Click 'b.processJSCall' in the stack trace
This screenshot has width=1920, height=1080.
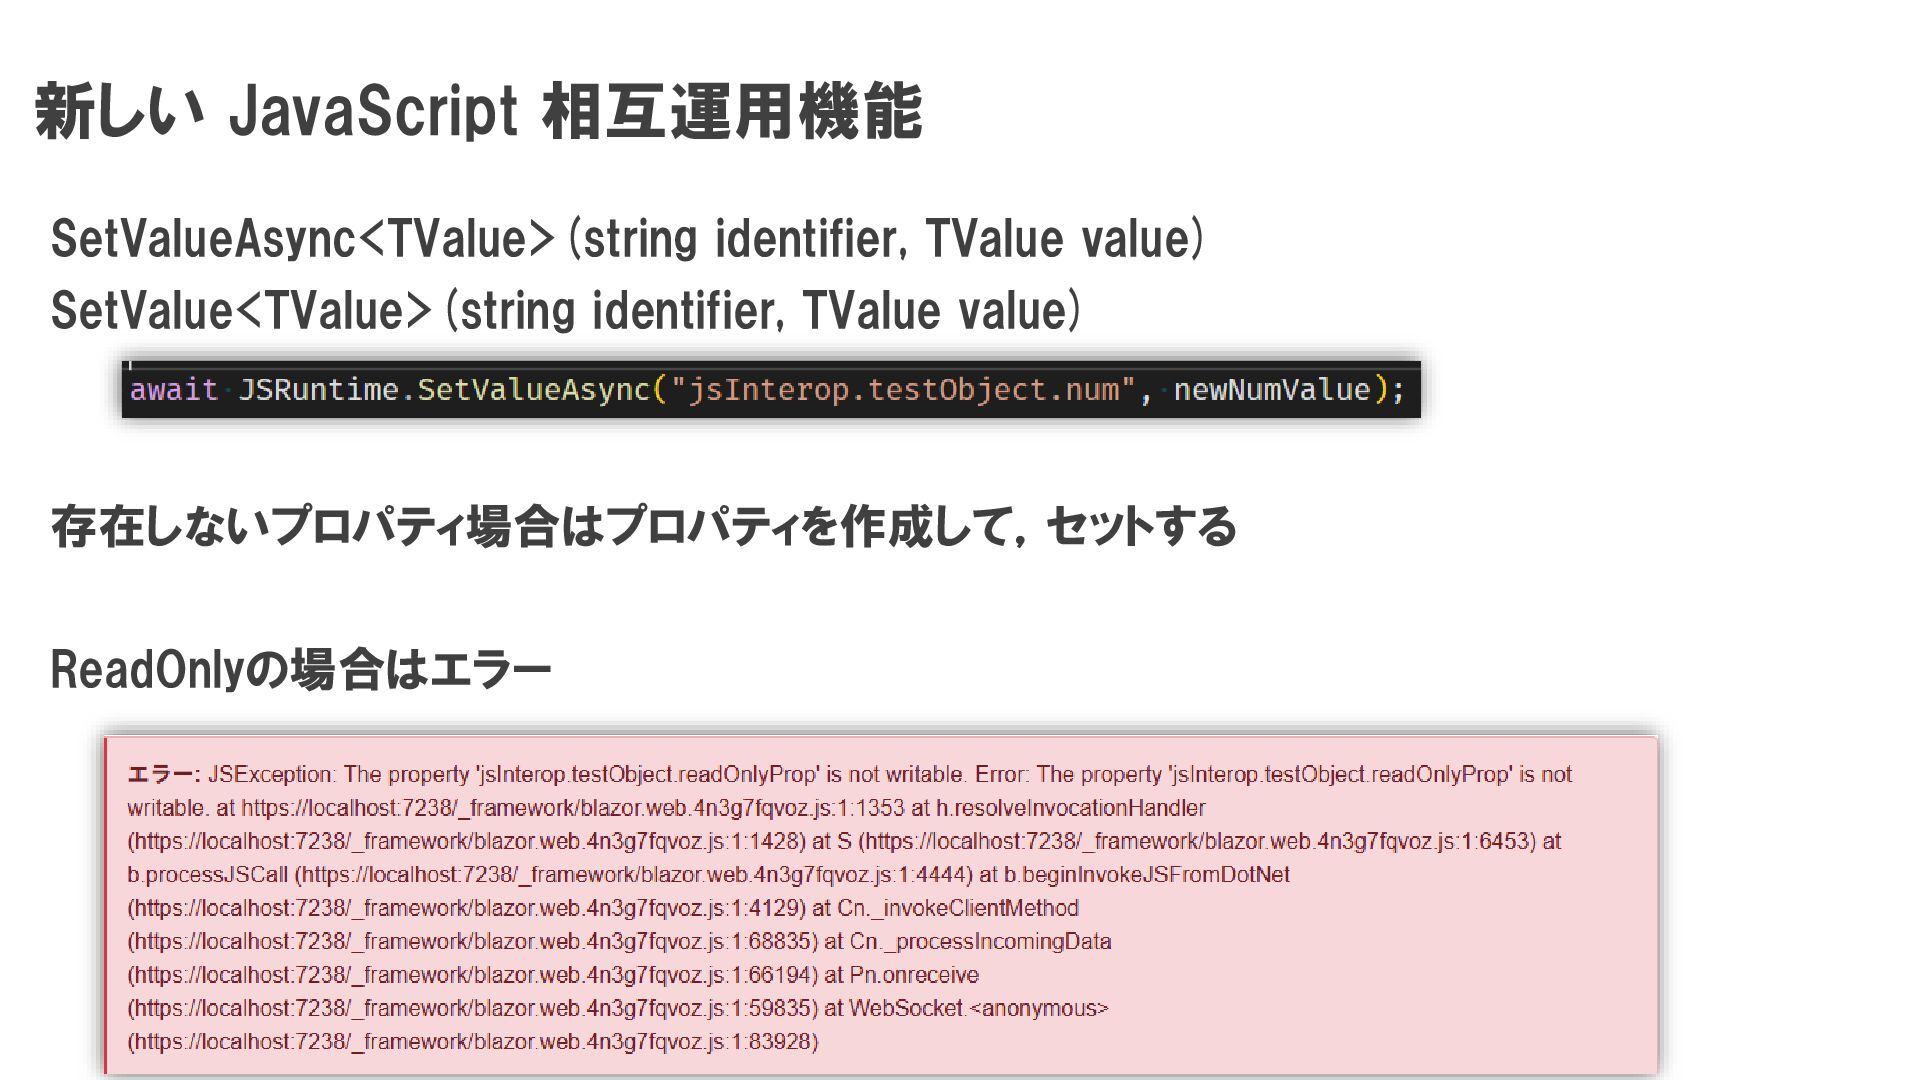[x=207, y=875]
